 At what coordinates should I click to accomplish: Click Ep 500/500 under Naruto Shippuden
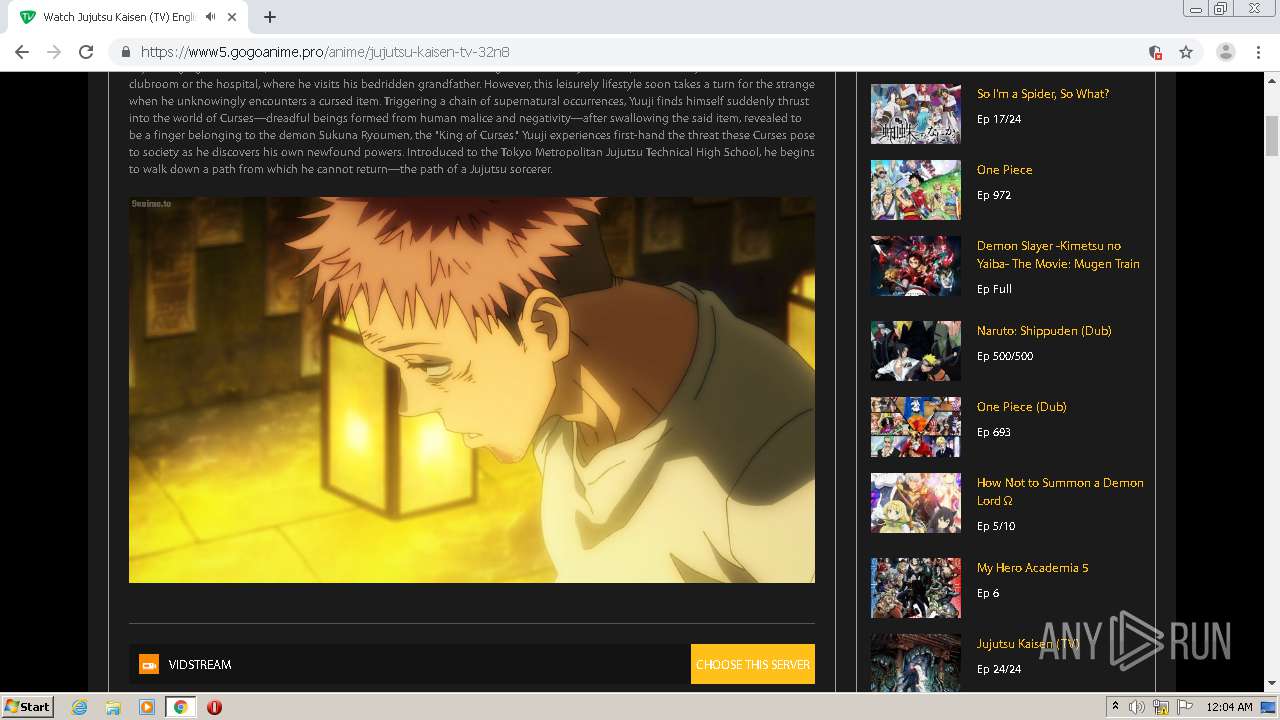(1005, 356)
